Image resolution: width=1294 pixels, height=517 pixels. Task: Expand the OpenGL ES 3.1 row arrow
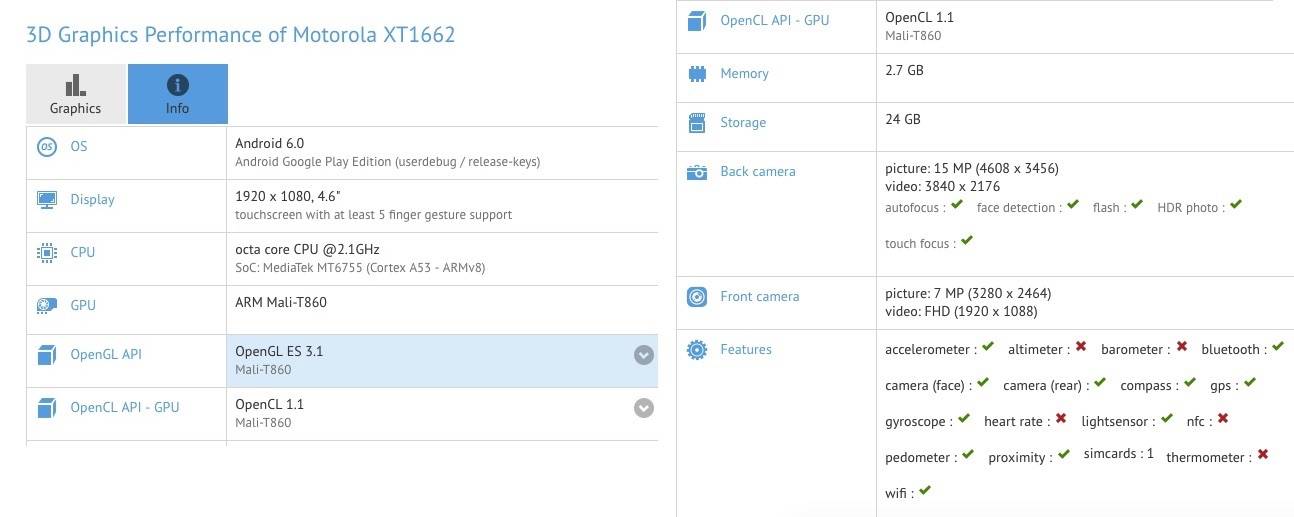(644, 355)
